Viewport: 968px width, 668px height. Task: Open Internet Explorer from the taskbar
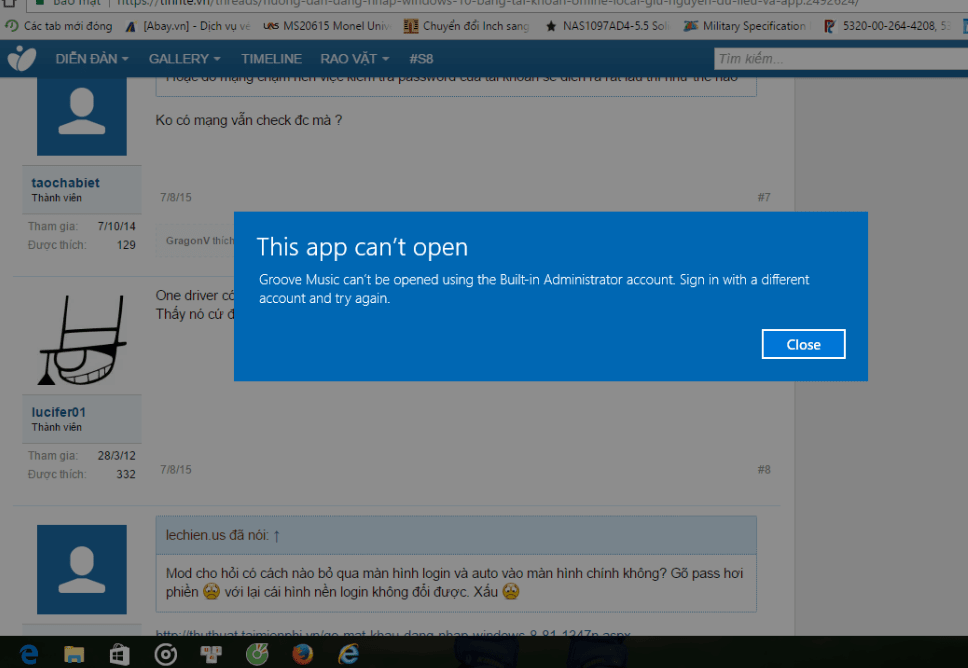click(349, 654)
